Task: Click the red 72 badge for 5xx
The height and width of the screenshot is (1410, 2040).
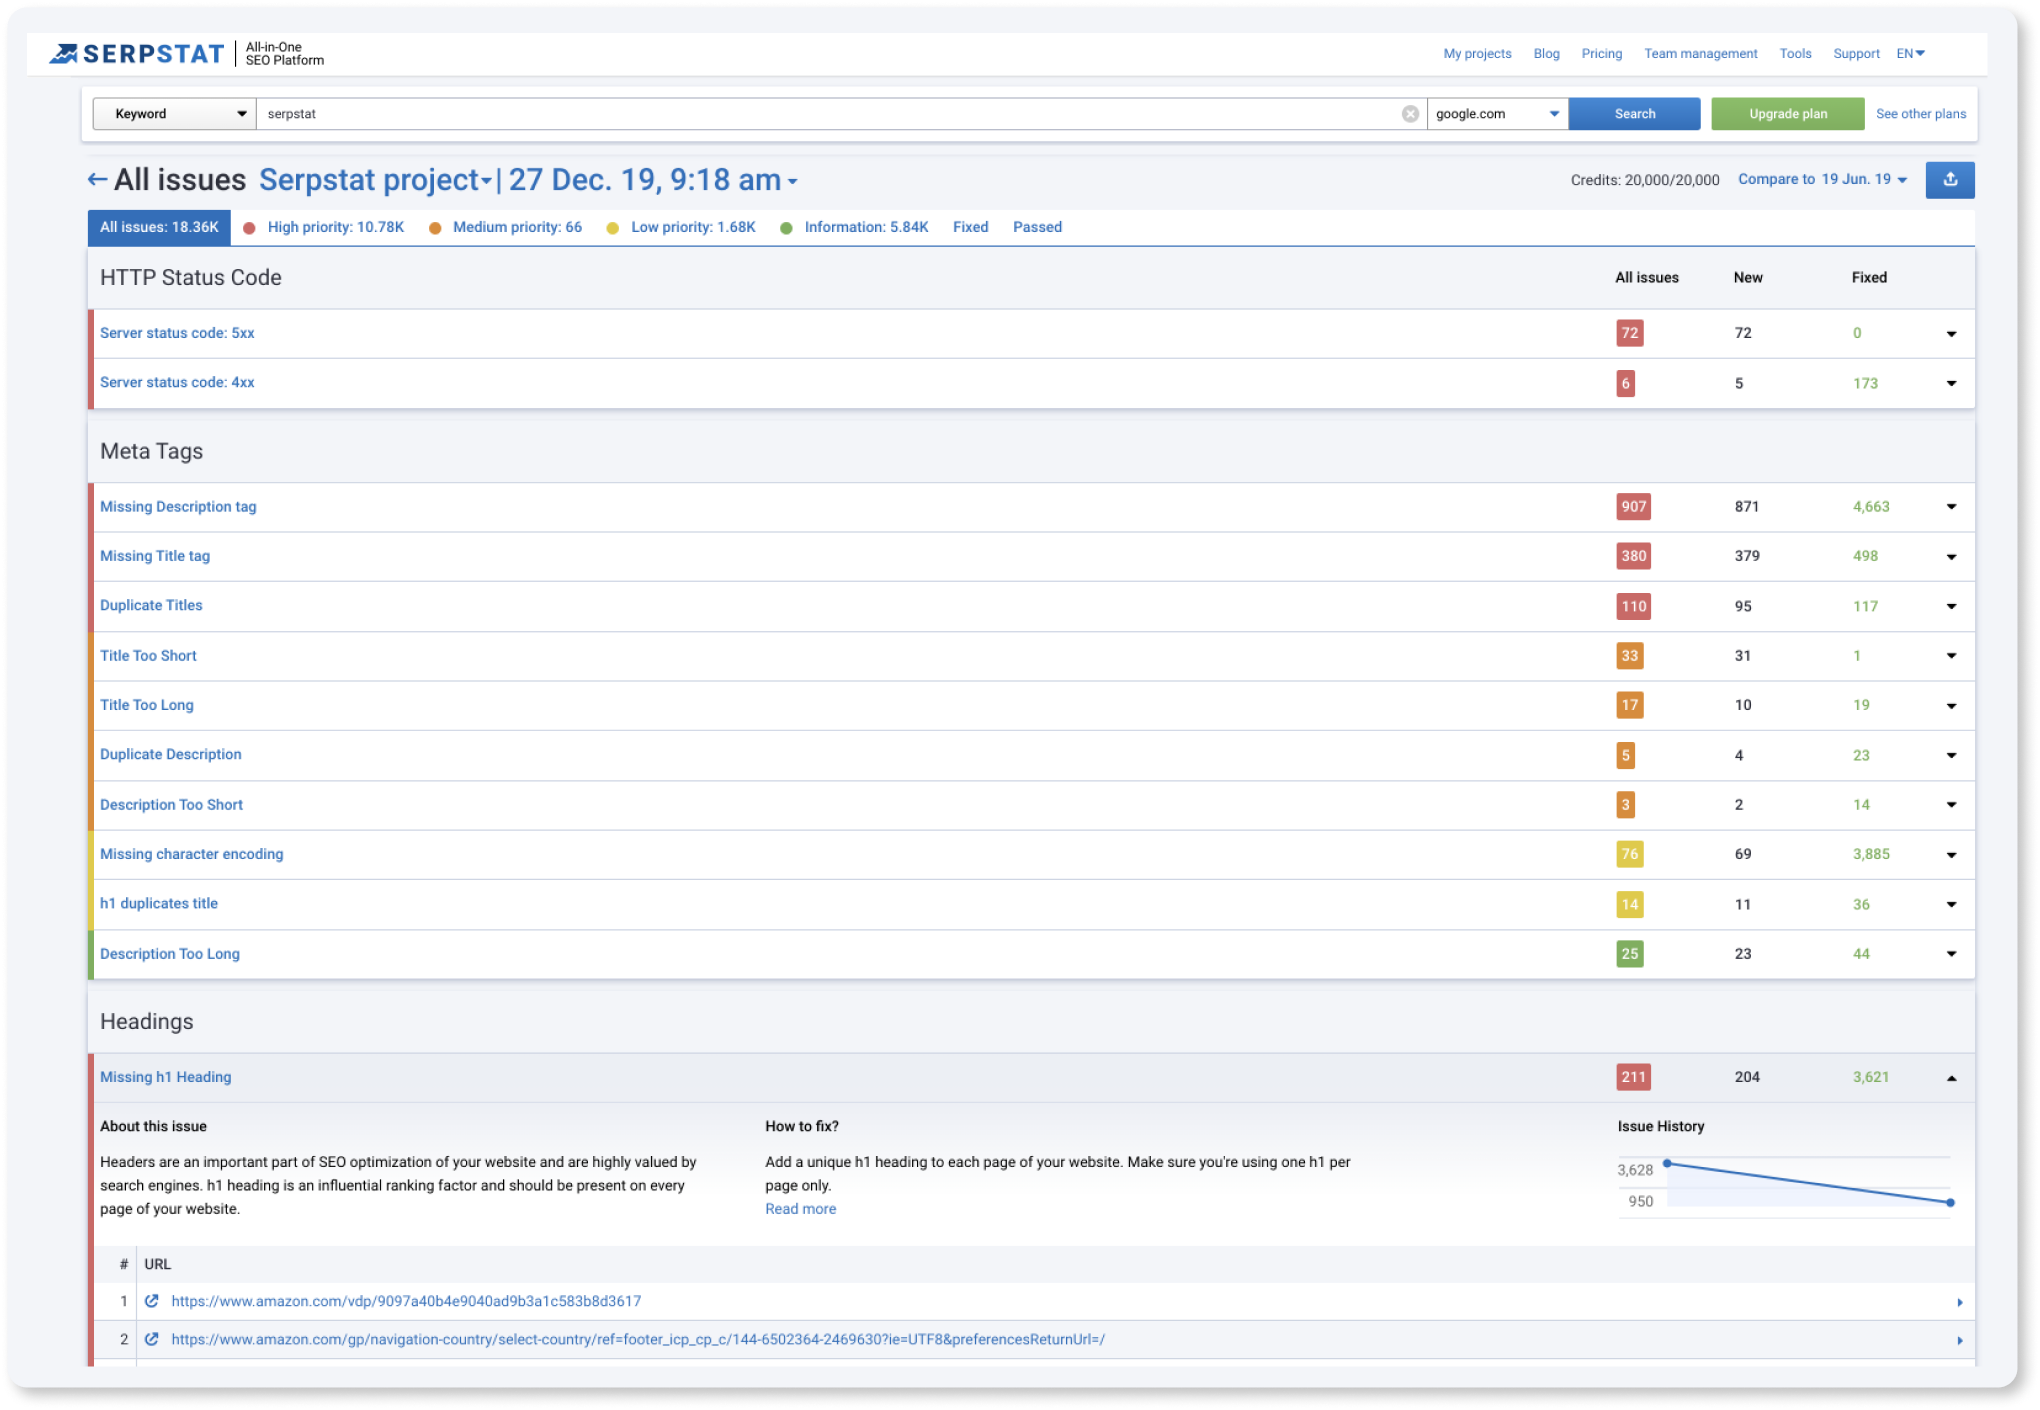Action: pyautogui.click(x=1630, y=333)
